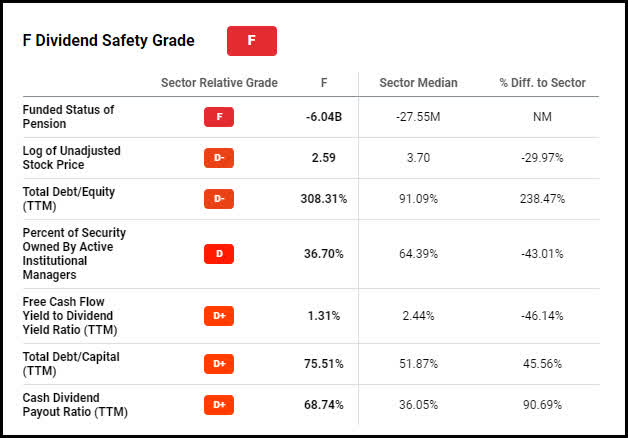Screen dimensions: 628x438
Task: Open the Funded Status of Pension metric
Action: click(68, 117)
